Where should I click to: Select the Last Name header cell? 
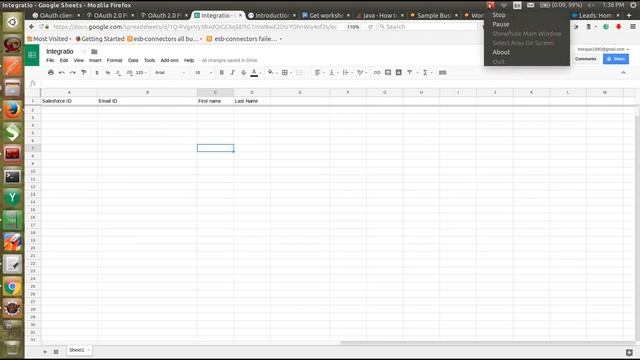pos(252,101)
